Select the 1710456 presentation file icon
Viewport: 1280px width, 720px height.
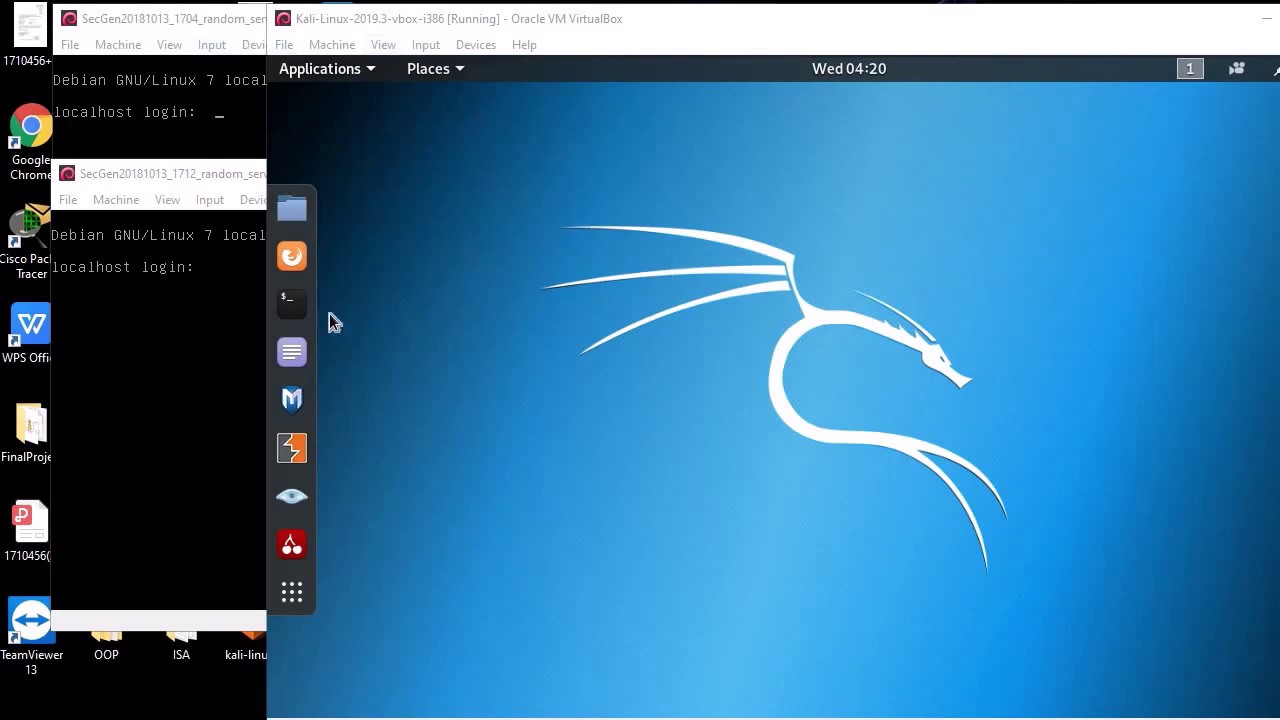point(29,531)
